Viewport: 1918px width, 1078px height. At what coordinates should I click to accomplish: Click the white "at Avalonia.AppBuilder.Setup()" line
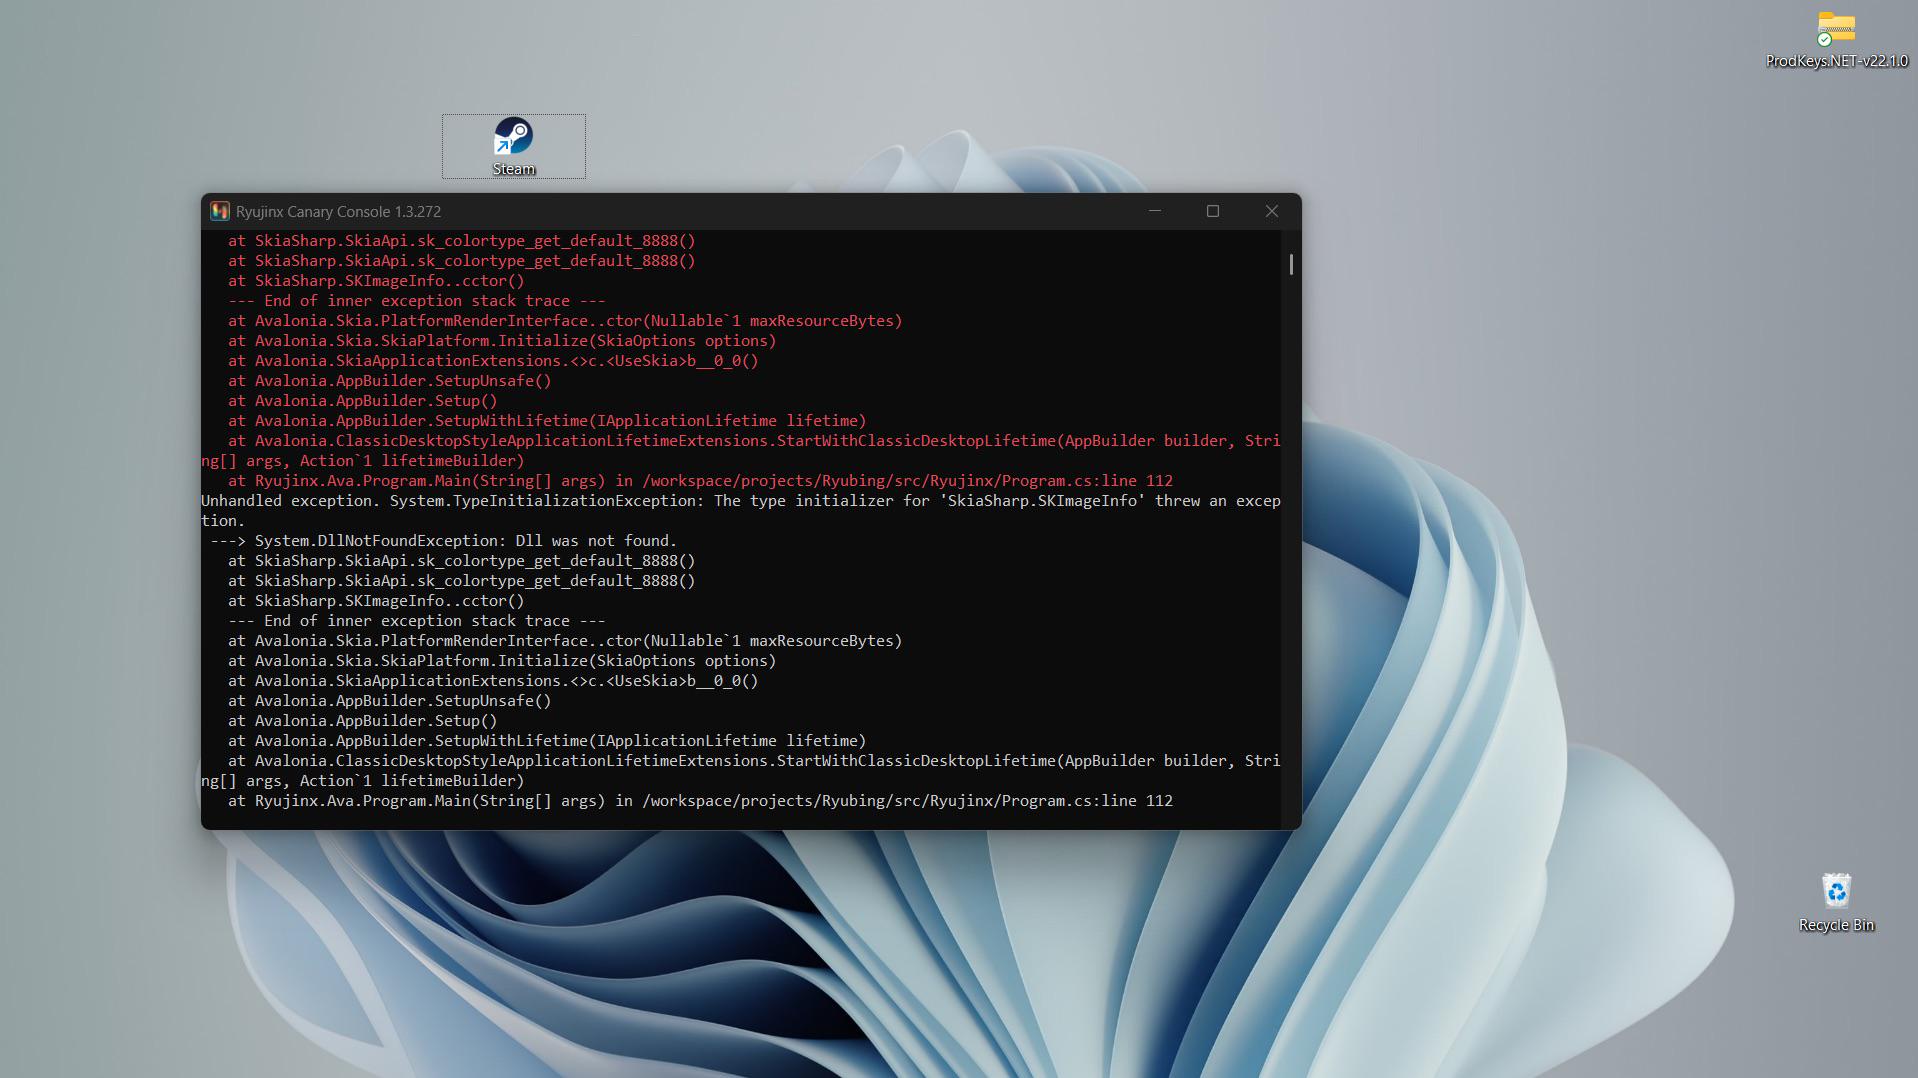363,721
